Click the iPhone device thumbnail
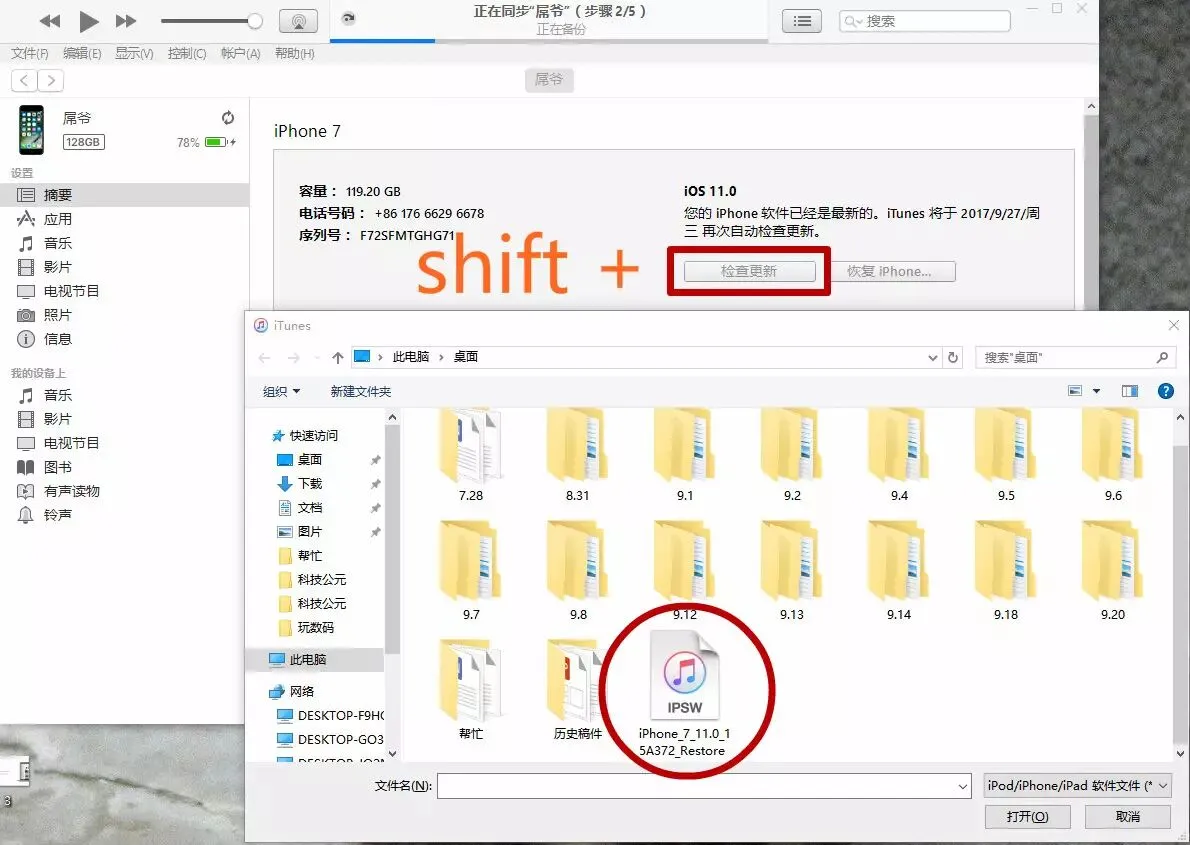 31,130
